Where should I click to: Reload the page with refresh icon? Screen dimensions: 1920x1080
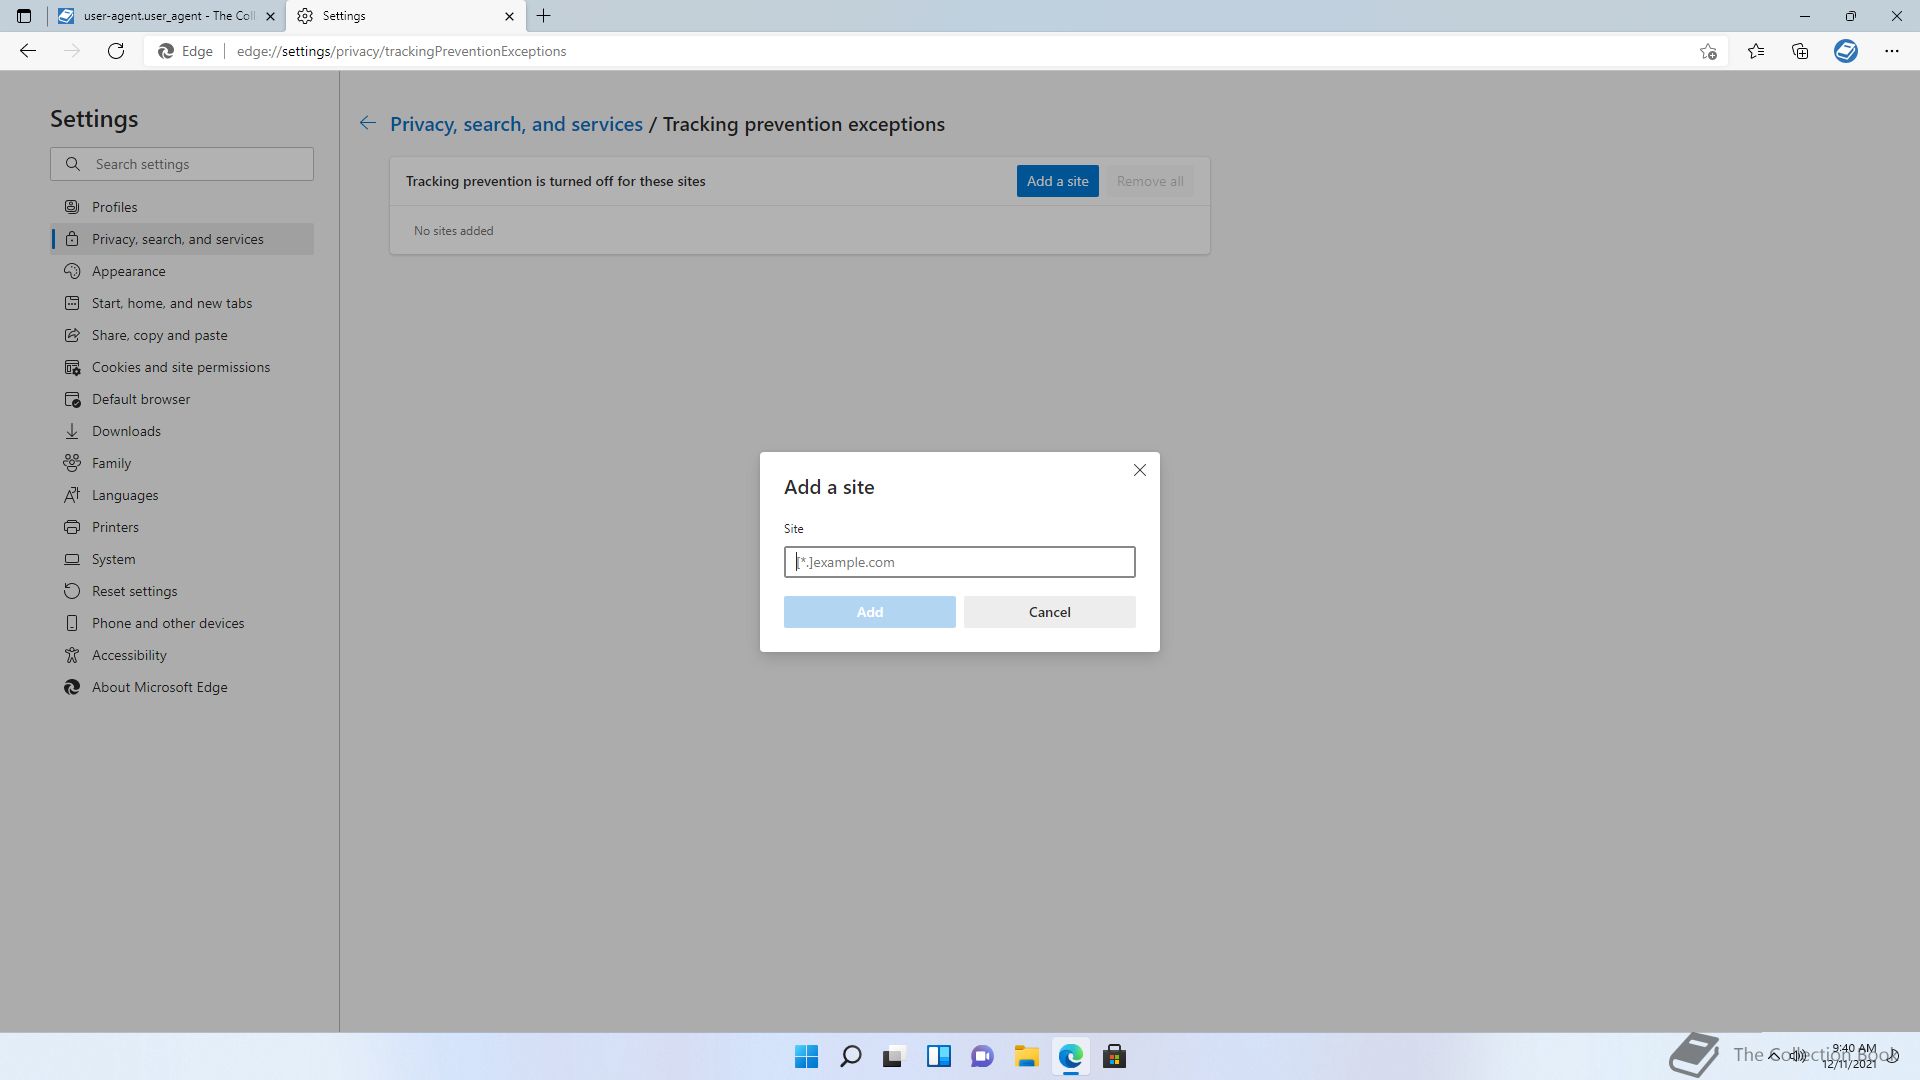click(116, 51)
